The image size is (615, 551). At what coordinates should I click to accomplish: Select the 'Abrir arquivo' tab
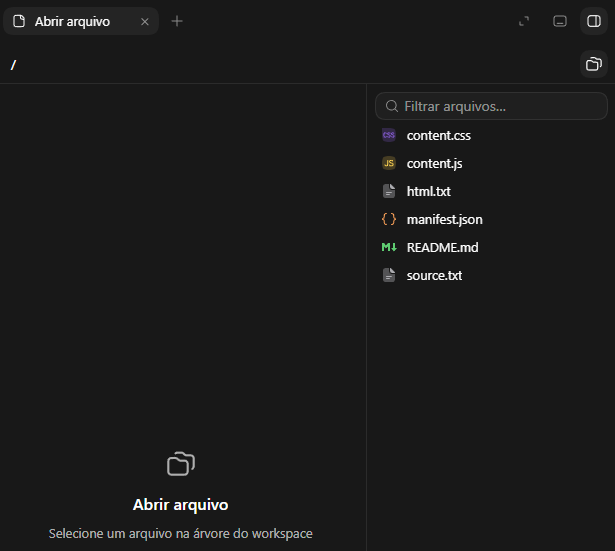click(81, 21)
